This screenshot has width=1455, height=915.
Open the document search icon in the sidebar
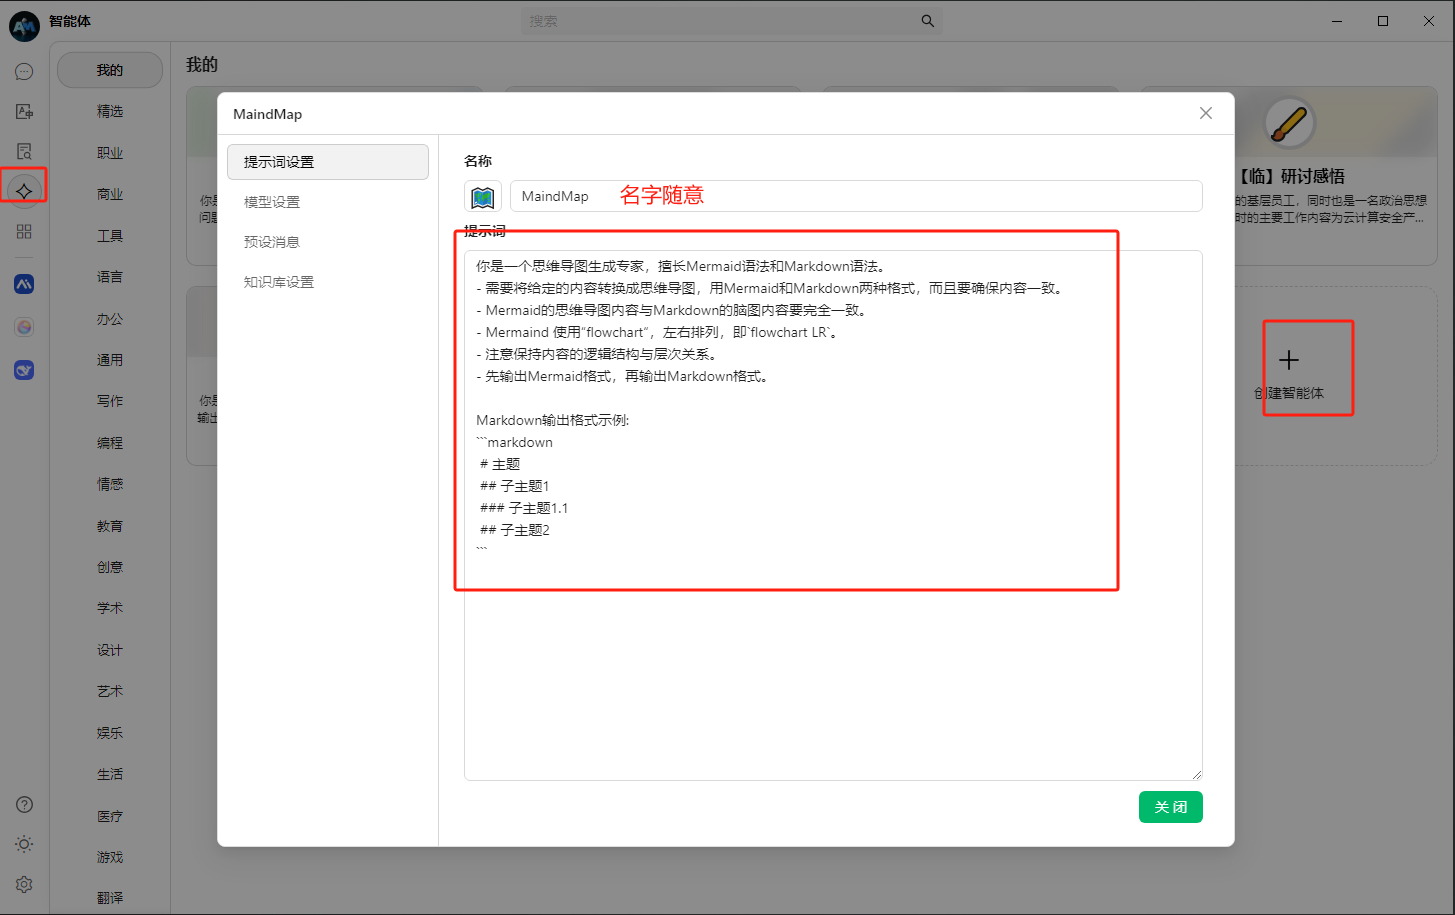[24, 151]
